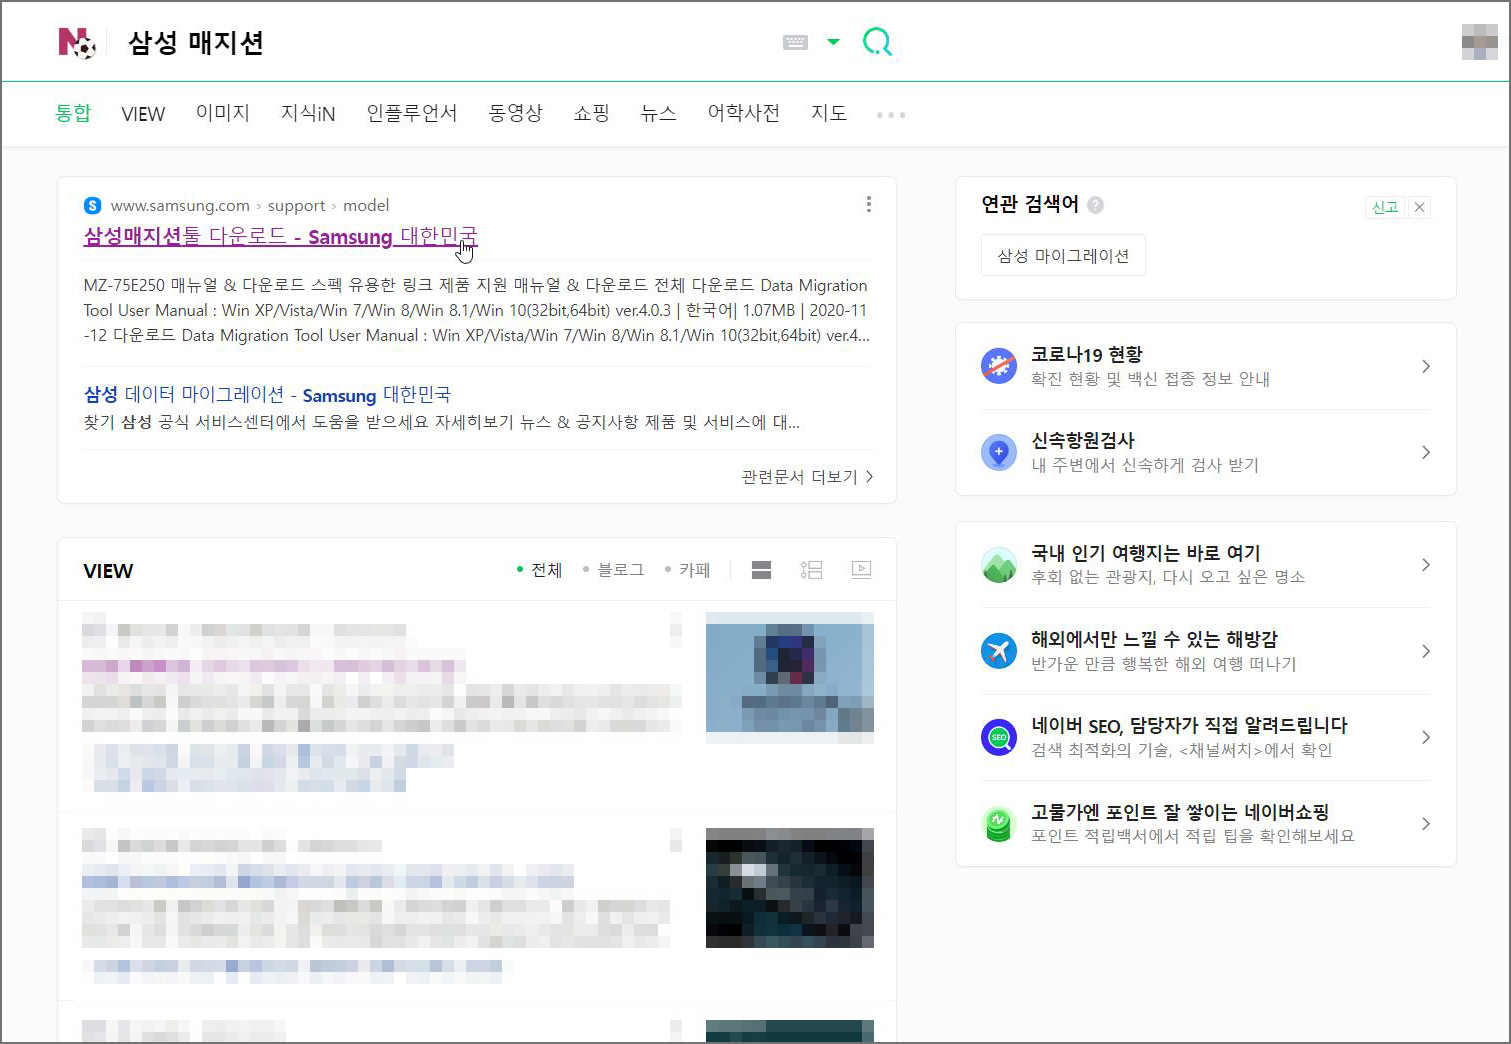Viewport: 1511px width, 1044px height.
Task: Expand the search autocomplete dropdown arrow
Action: pyautogui.click(x=833, y=42)
